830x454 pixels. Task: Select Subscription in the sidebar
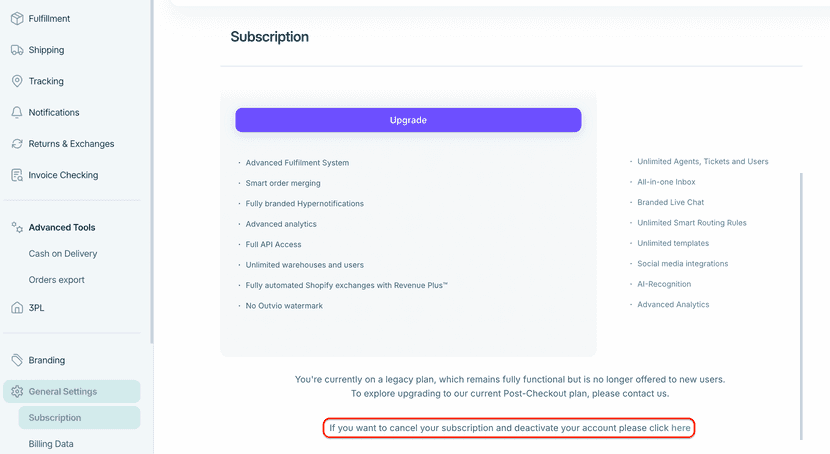pos(55,418)
